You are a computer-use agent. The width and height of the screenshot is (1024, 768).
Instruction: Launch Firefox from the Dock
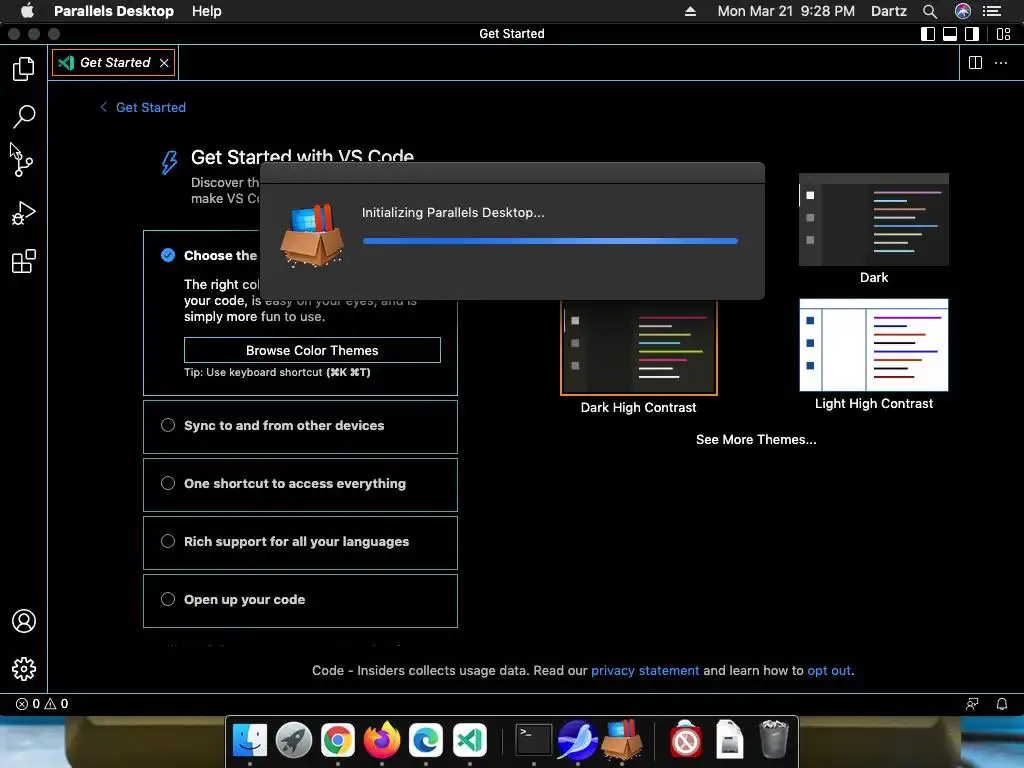pos(381,740)
